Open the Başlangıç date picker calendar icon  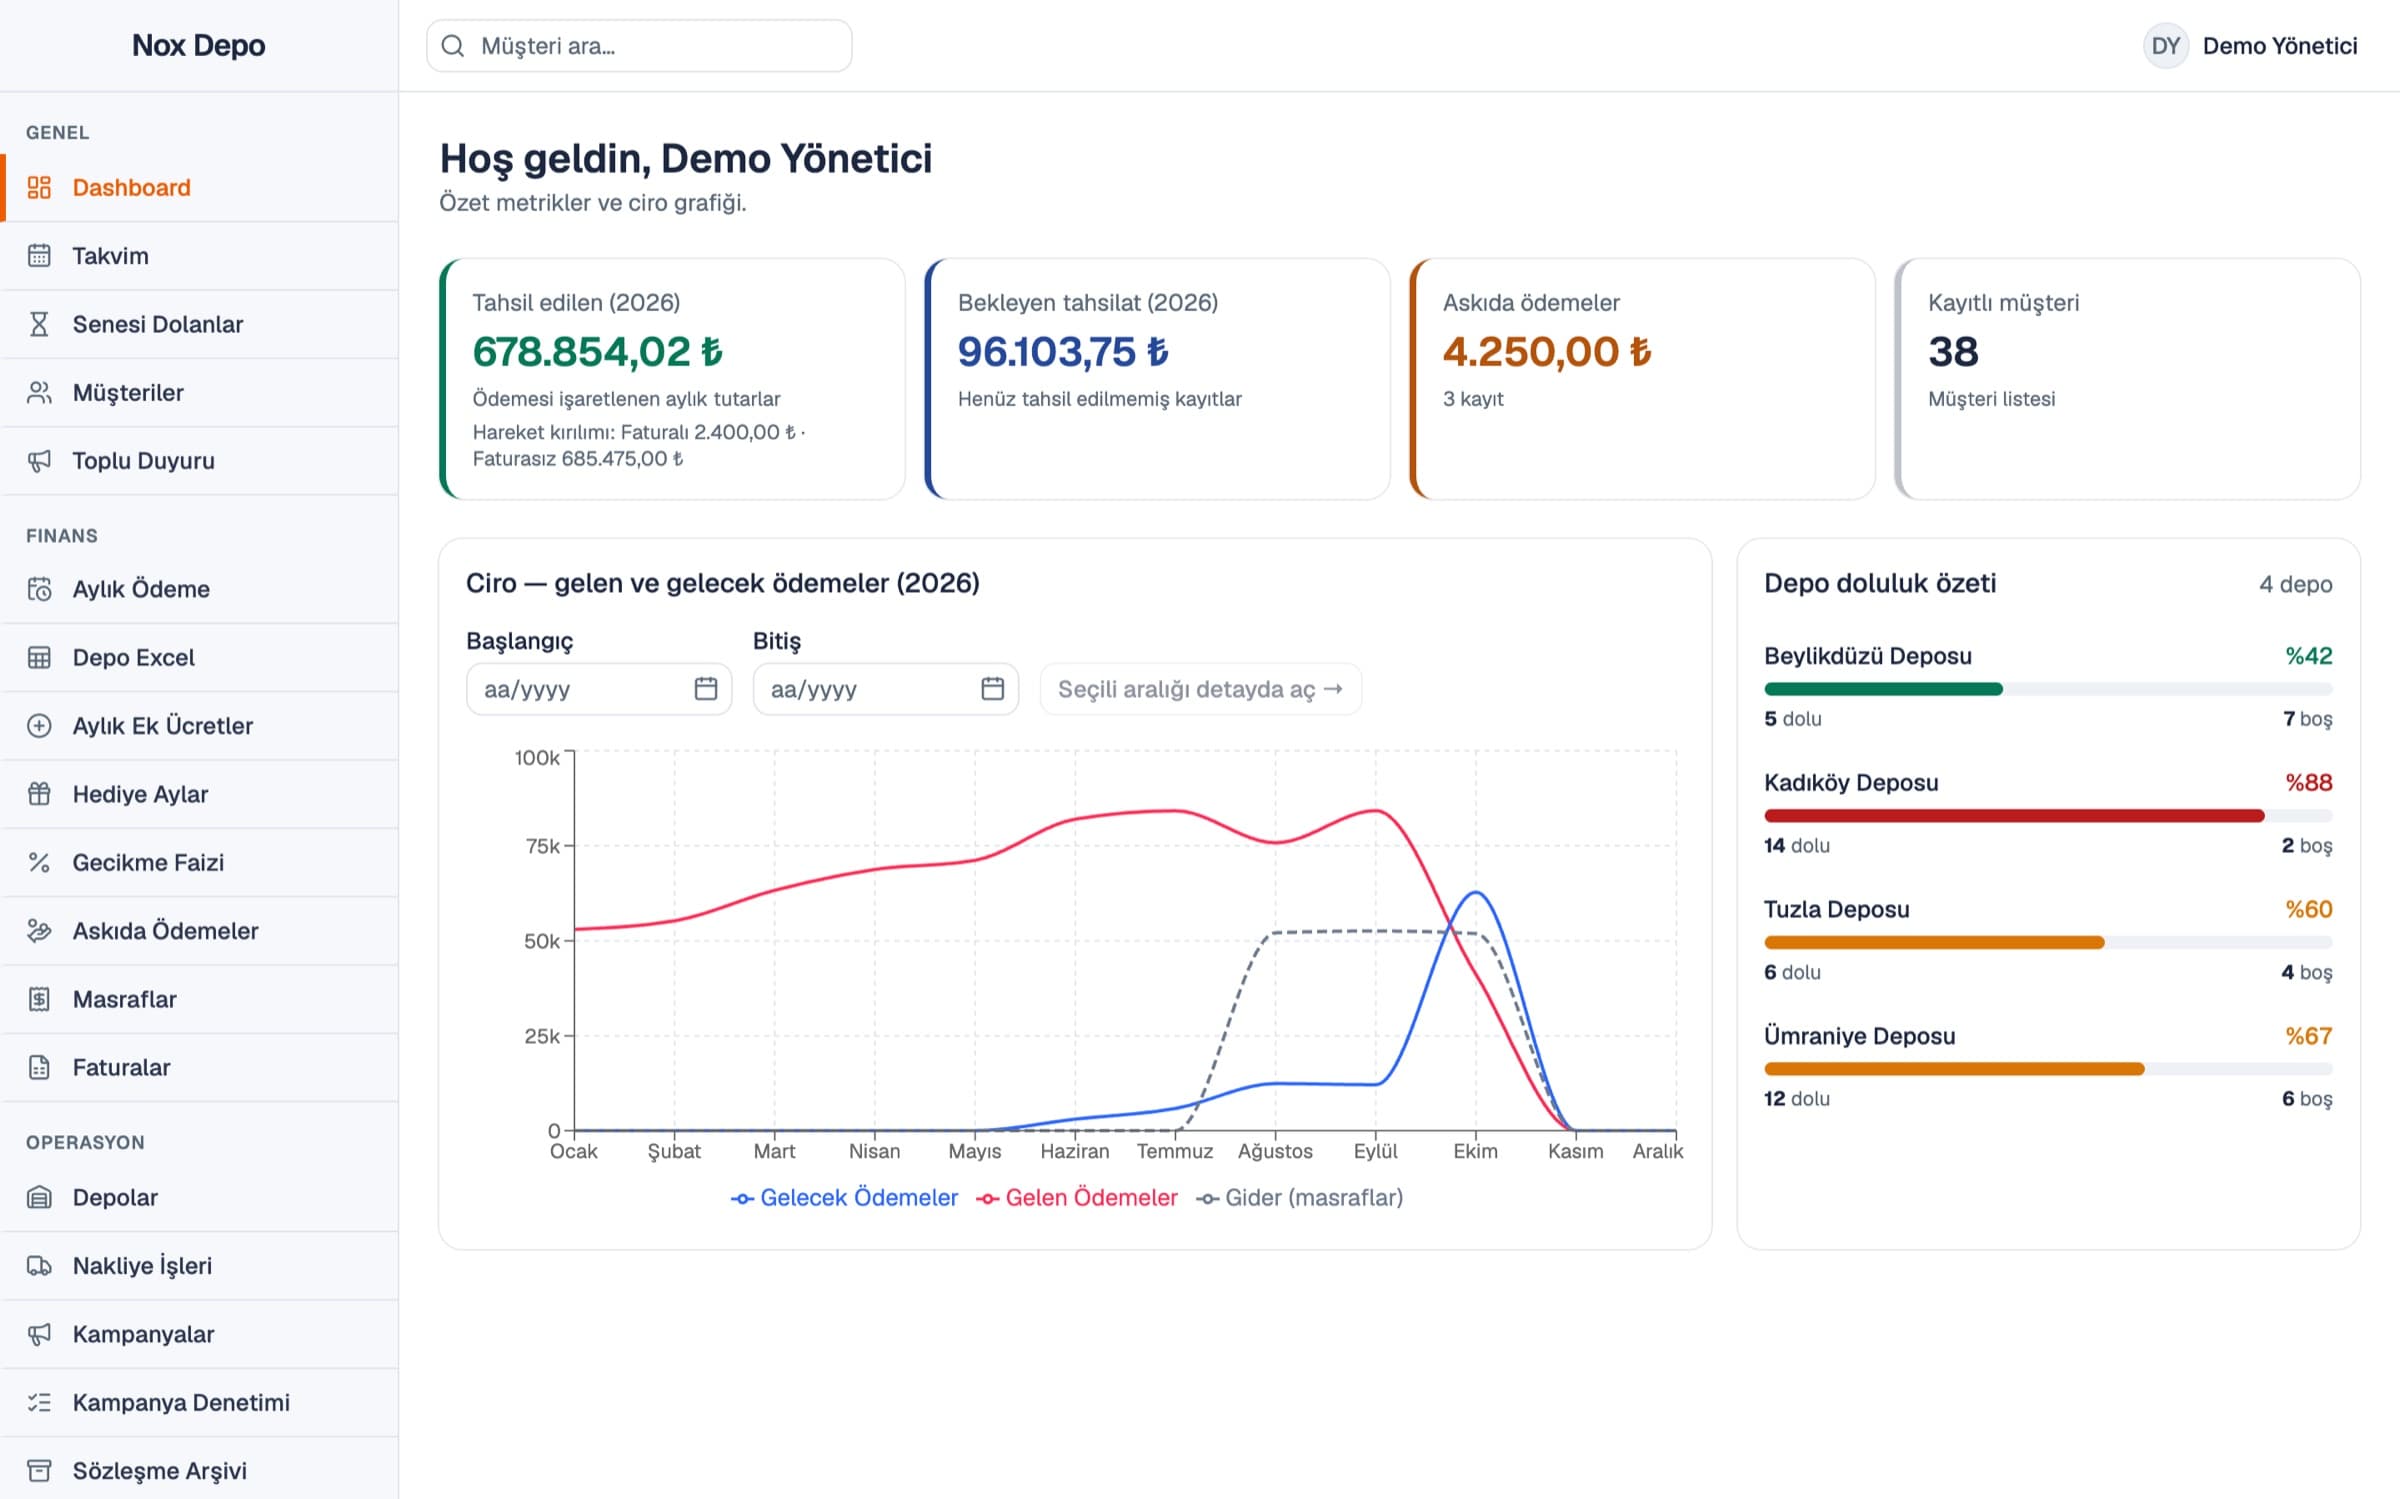[706, 688]
